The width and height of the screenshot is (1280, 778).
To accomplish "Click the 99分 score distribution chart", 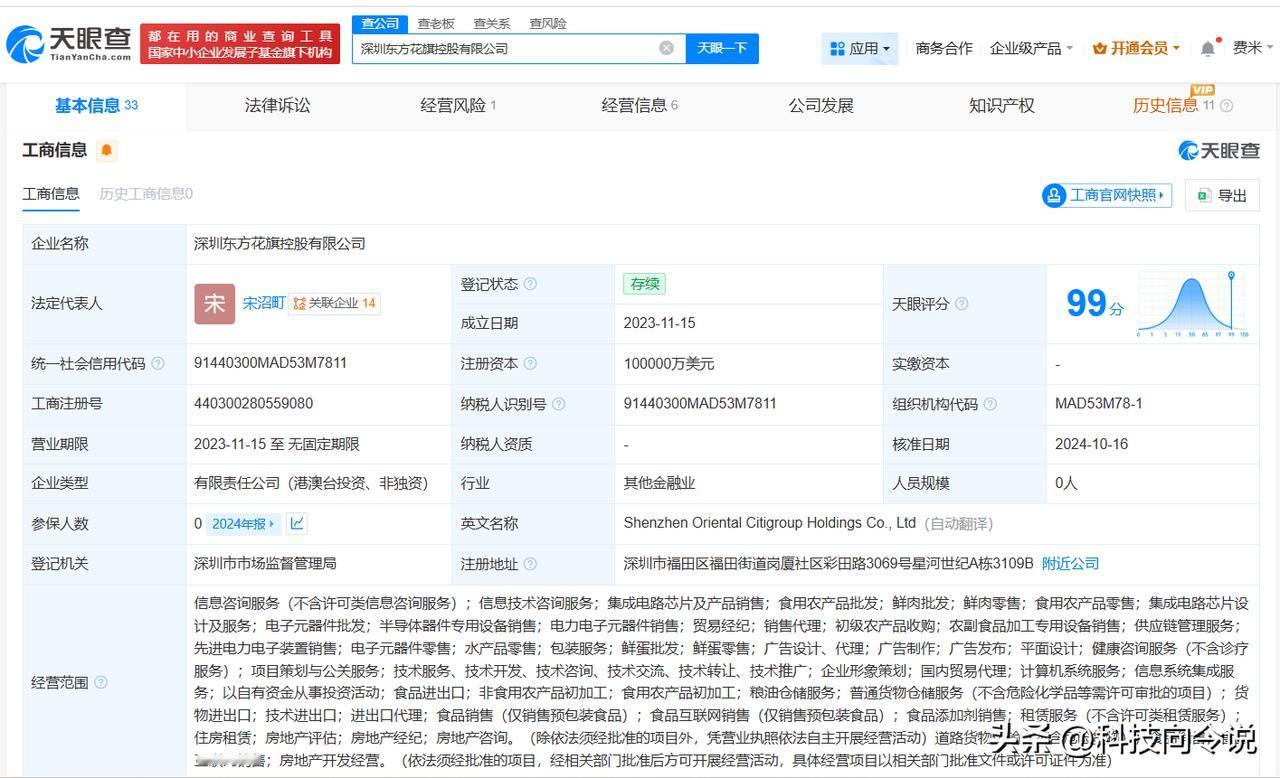I will tap(1192, 303).
